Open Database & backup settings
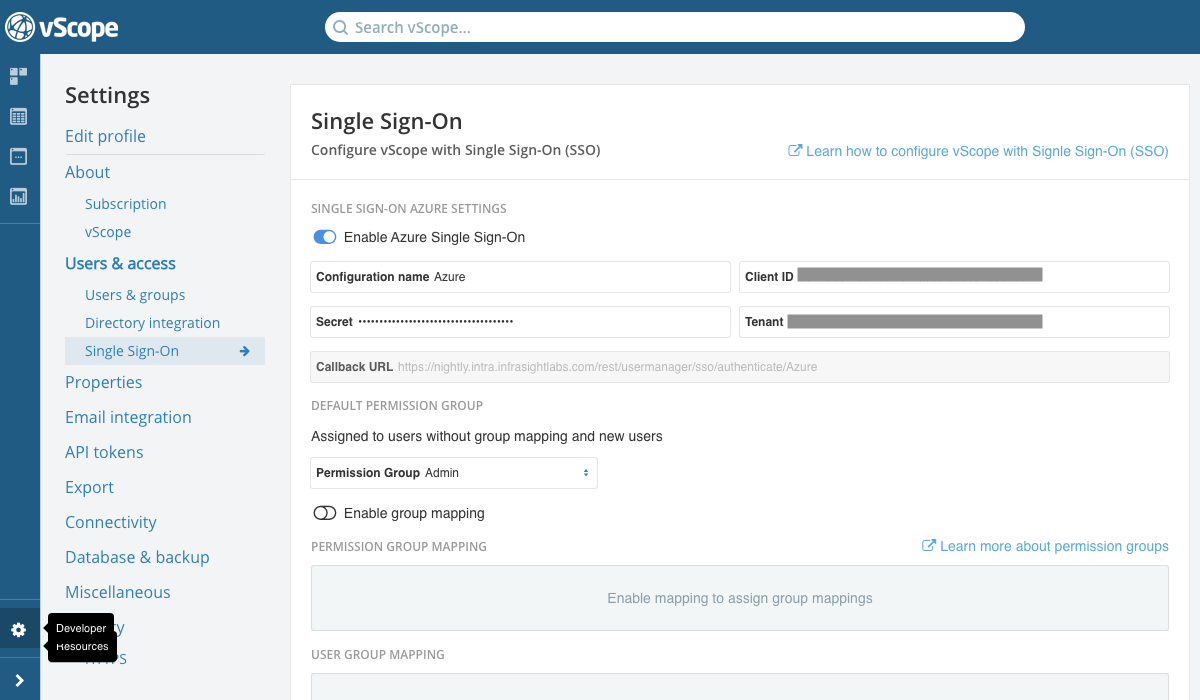1200x700 pixels. point(137,557)
